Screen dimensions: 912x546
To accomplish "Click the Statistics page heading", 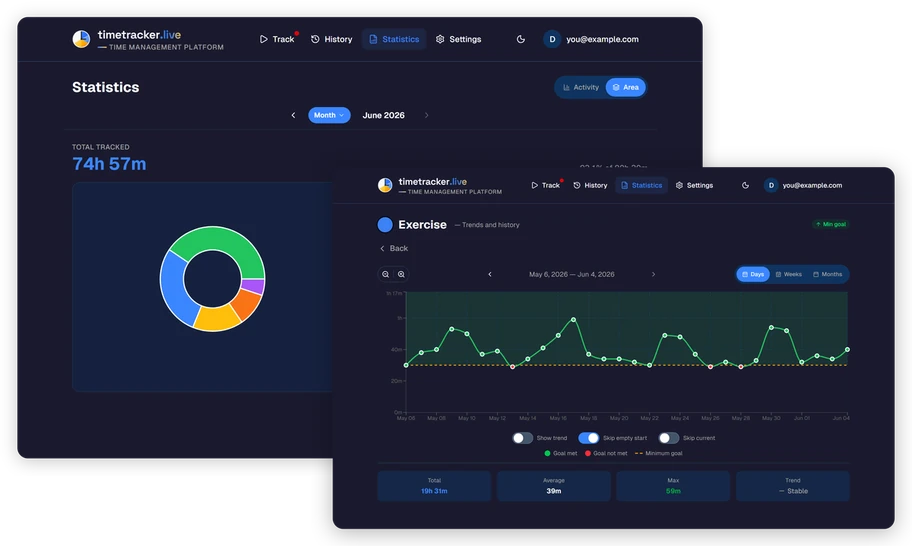I will coord(106,87).
